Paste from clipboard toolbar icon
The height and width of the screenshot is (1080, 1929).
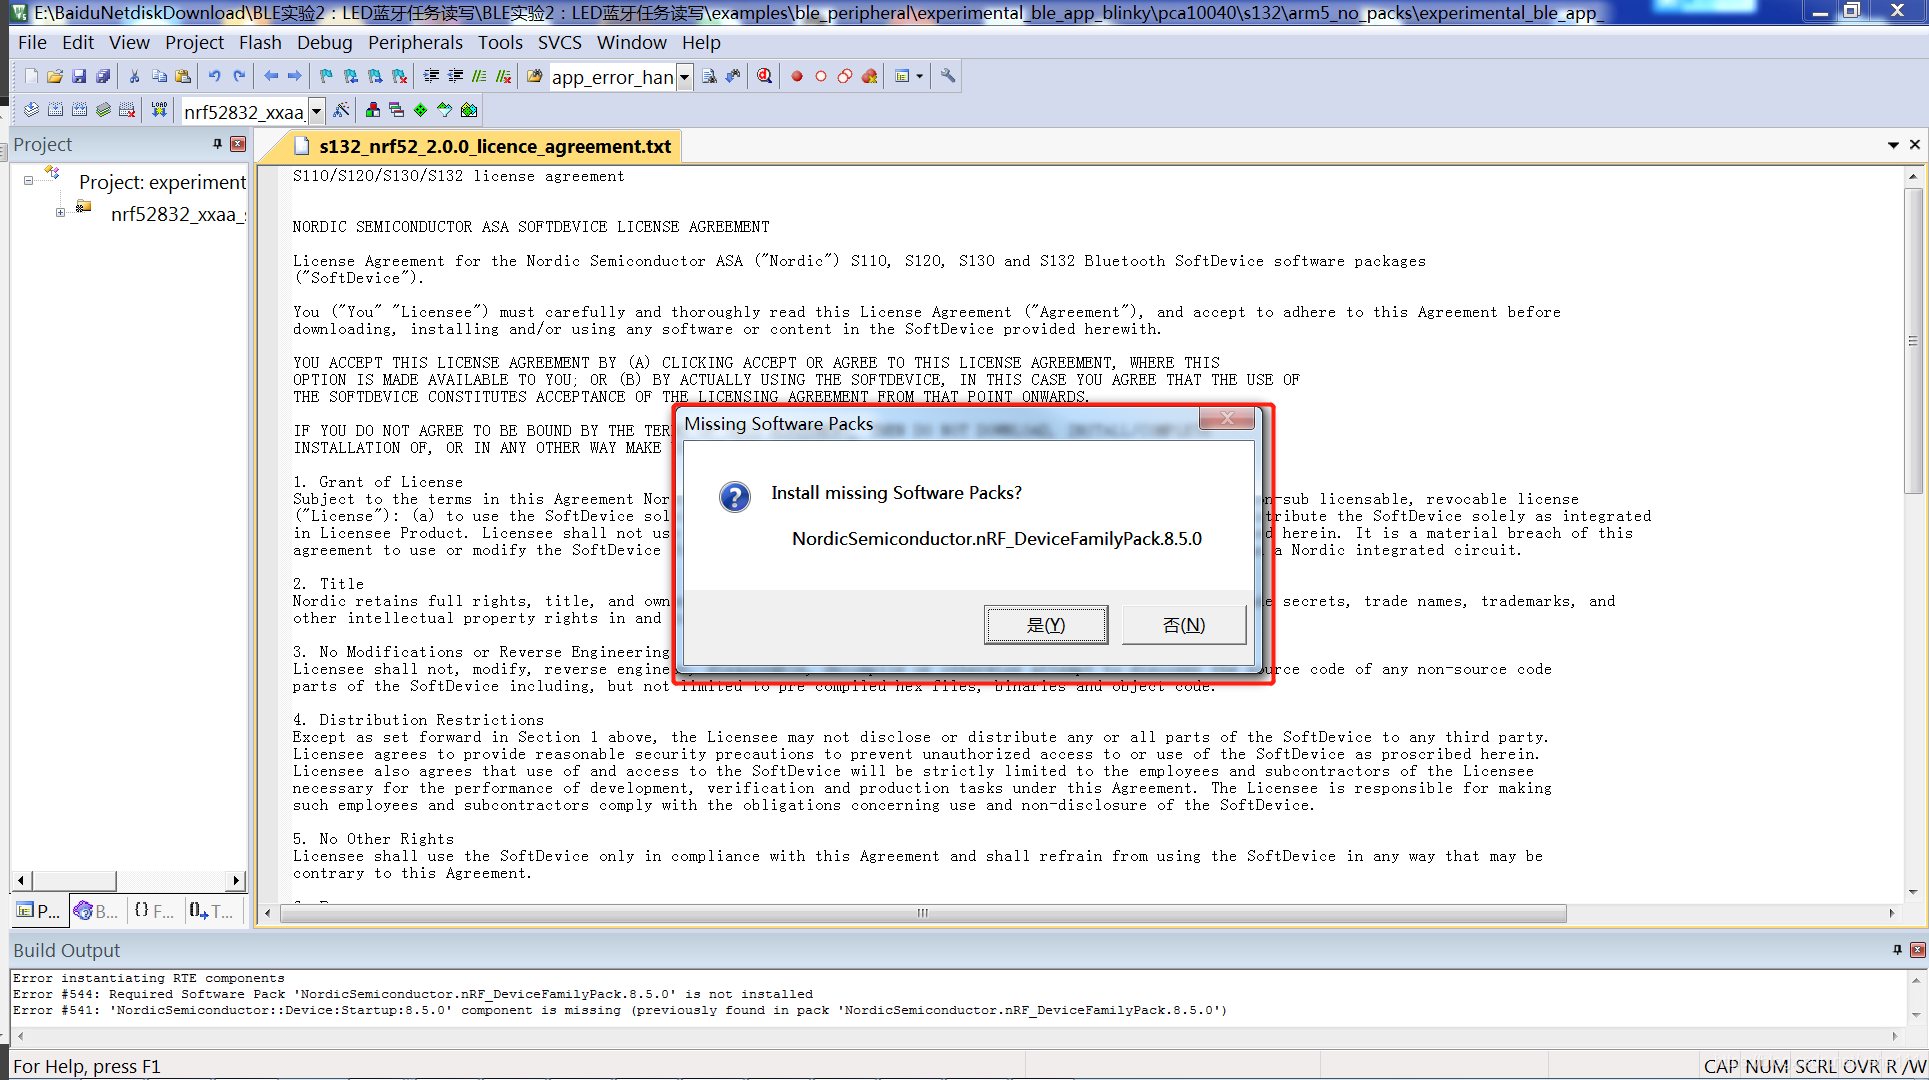point(183,76)
